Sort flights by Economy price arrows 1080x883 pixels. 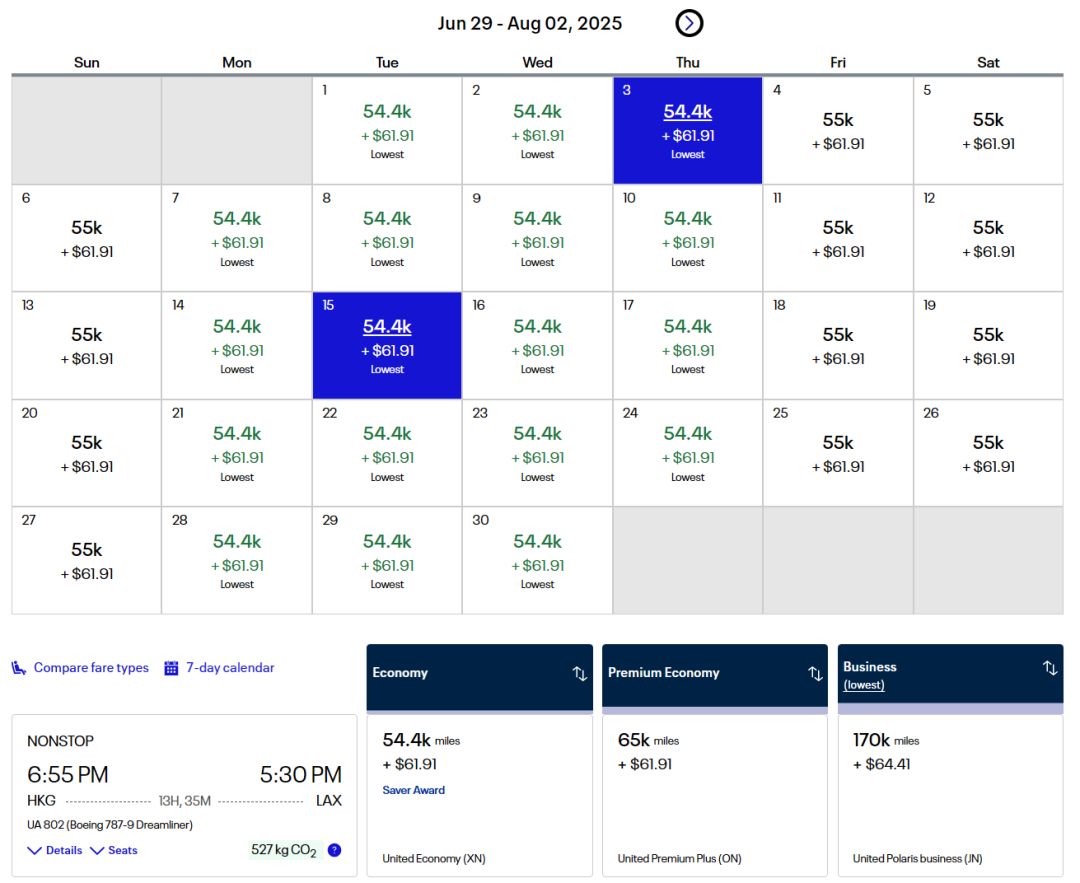click(580, 673)
